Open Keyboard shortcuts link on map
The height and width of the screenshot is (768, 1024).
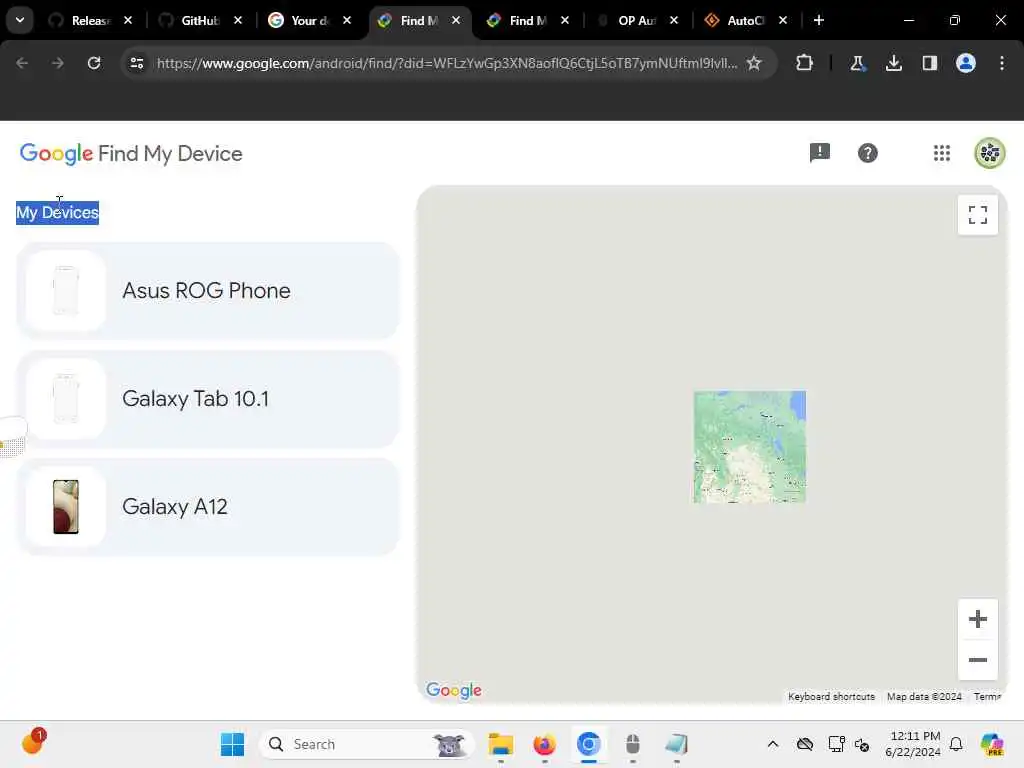tap(831, 697)
